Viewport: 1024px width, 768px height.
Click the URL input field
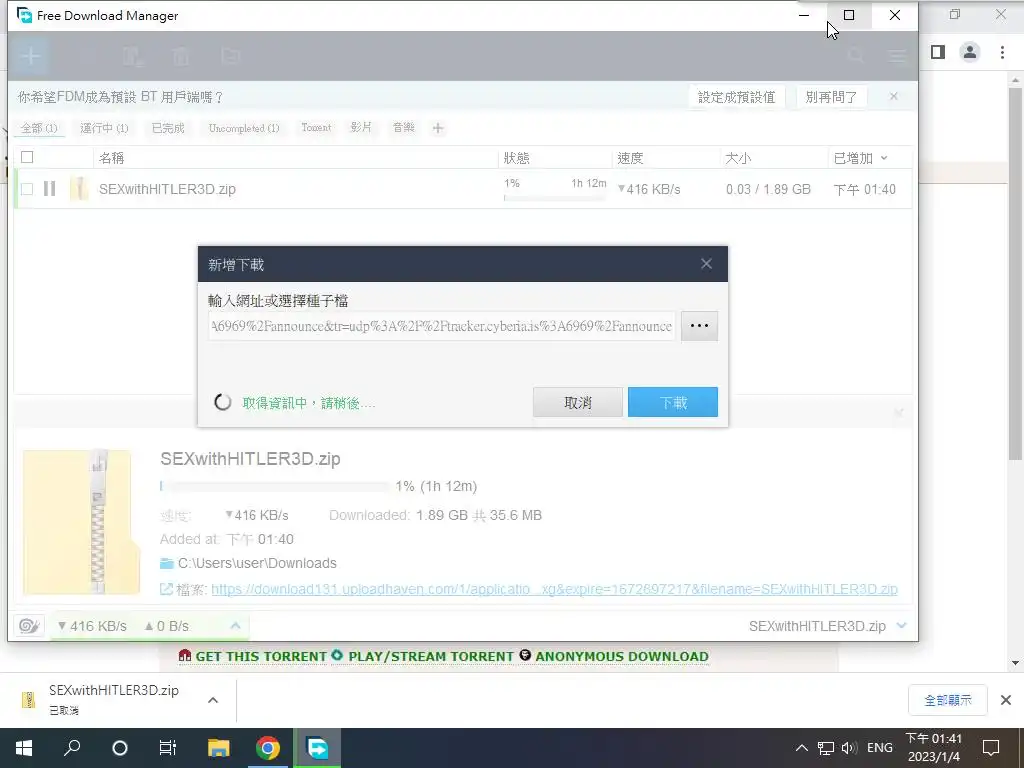click(x=441, y=326)
